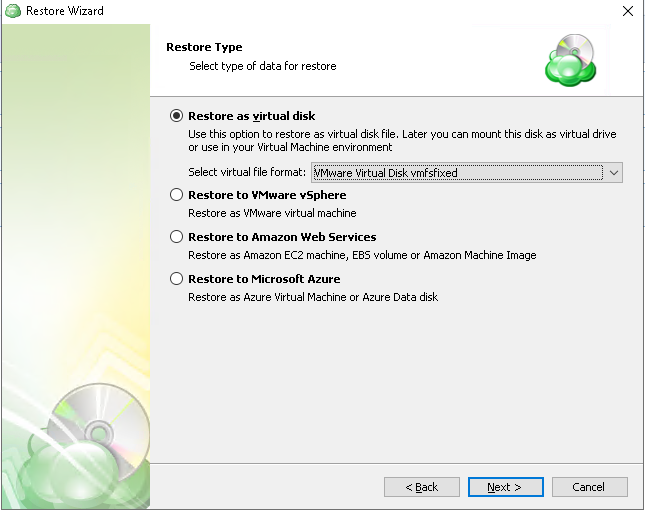Proceed by clicking the Next button
Viewport: 645px width, 510px height.
[505, 487]
